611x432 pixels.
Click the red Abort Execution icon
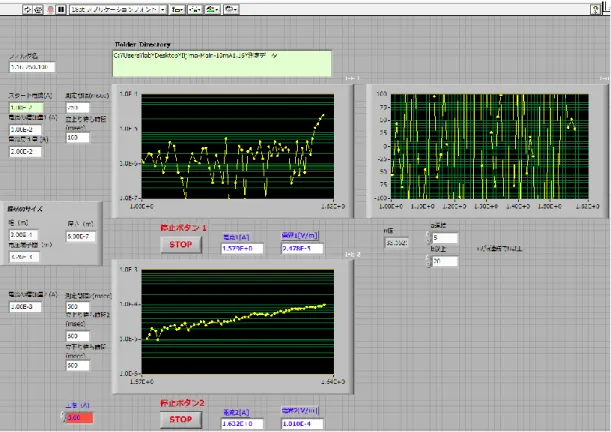[50, 9]
